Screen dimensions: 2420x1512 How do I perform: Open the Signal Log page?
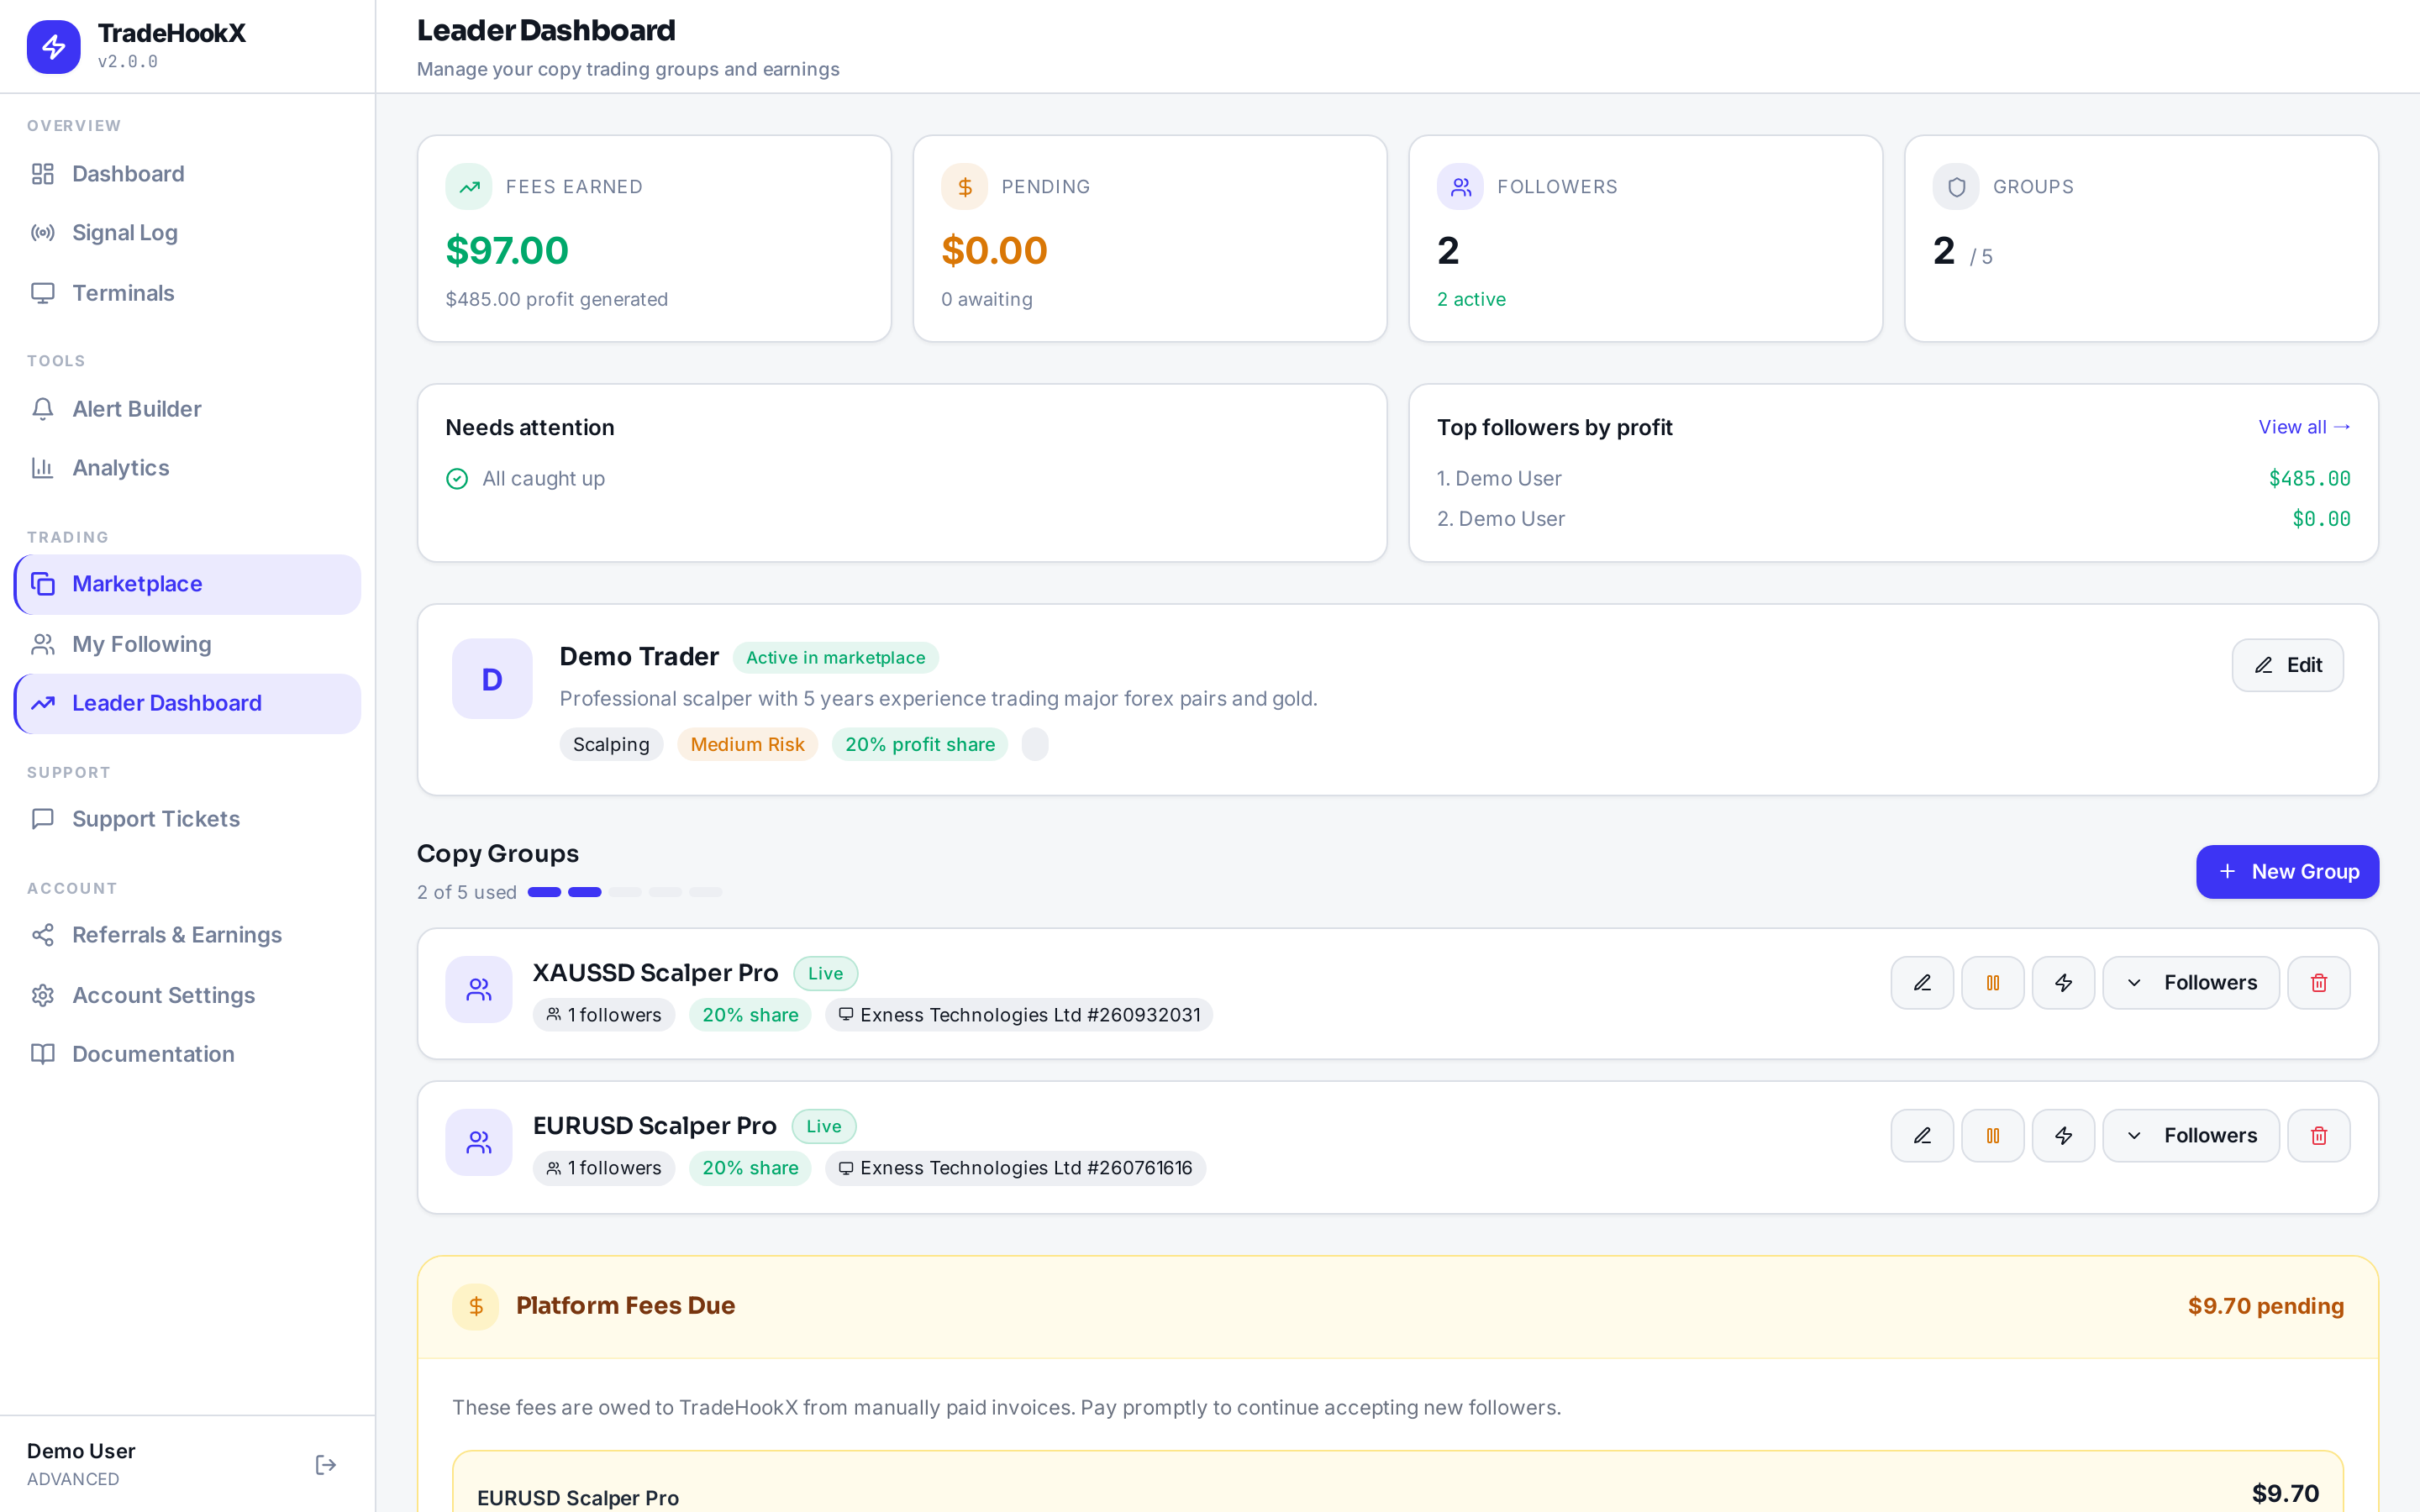point(187,233)
